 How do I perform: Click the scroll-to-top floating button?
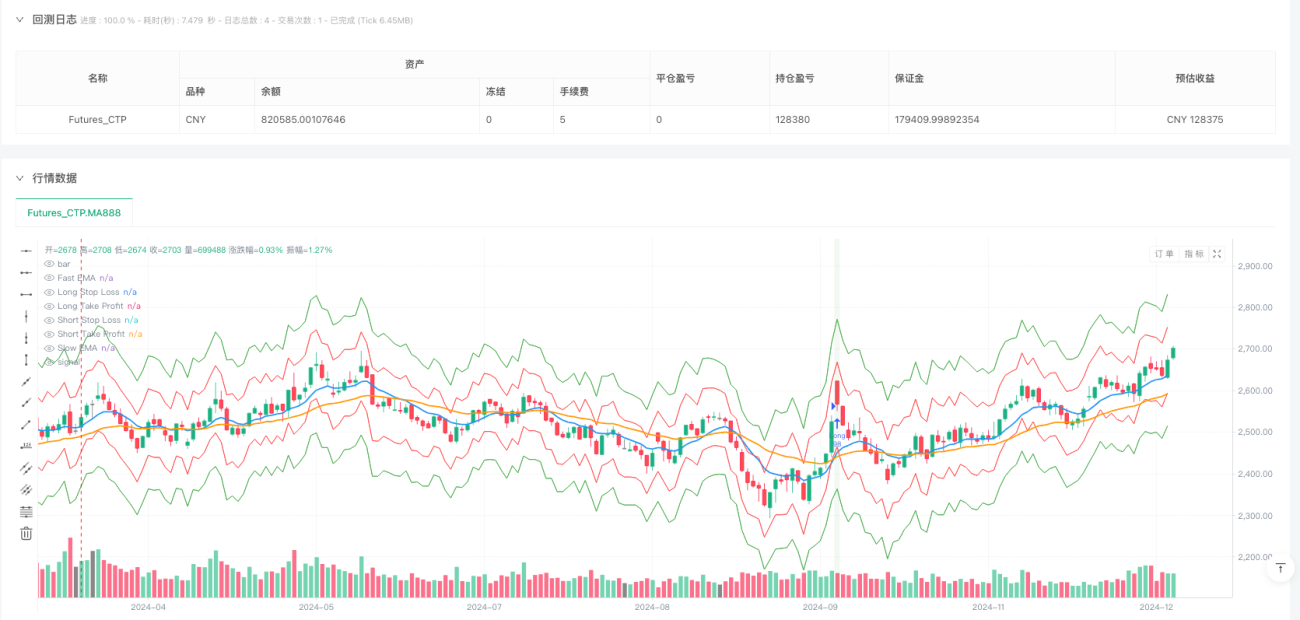pos(1280,569)
